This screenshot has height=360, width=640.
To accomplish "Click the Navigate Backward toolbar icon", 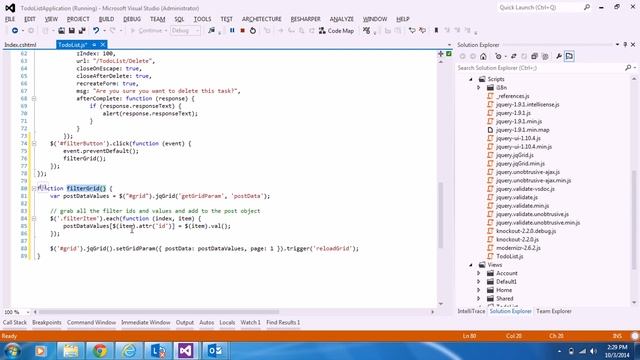I will pyautogui.click(x=15, y=31).
